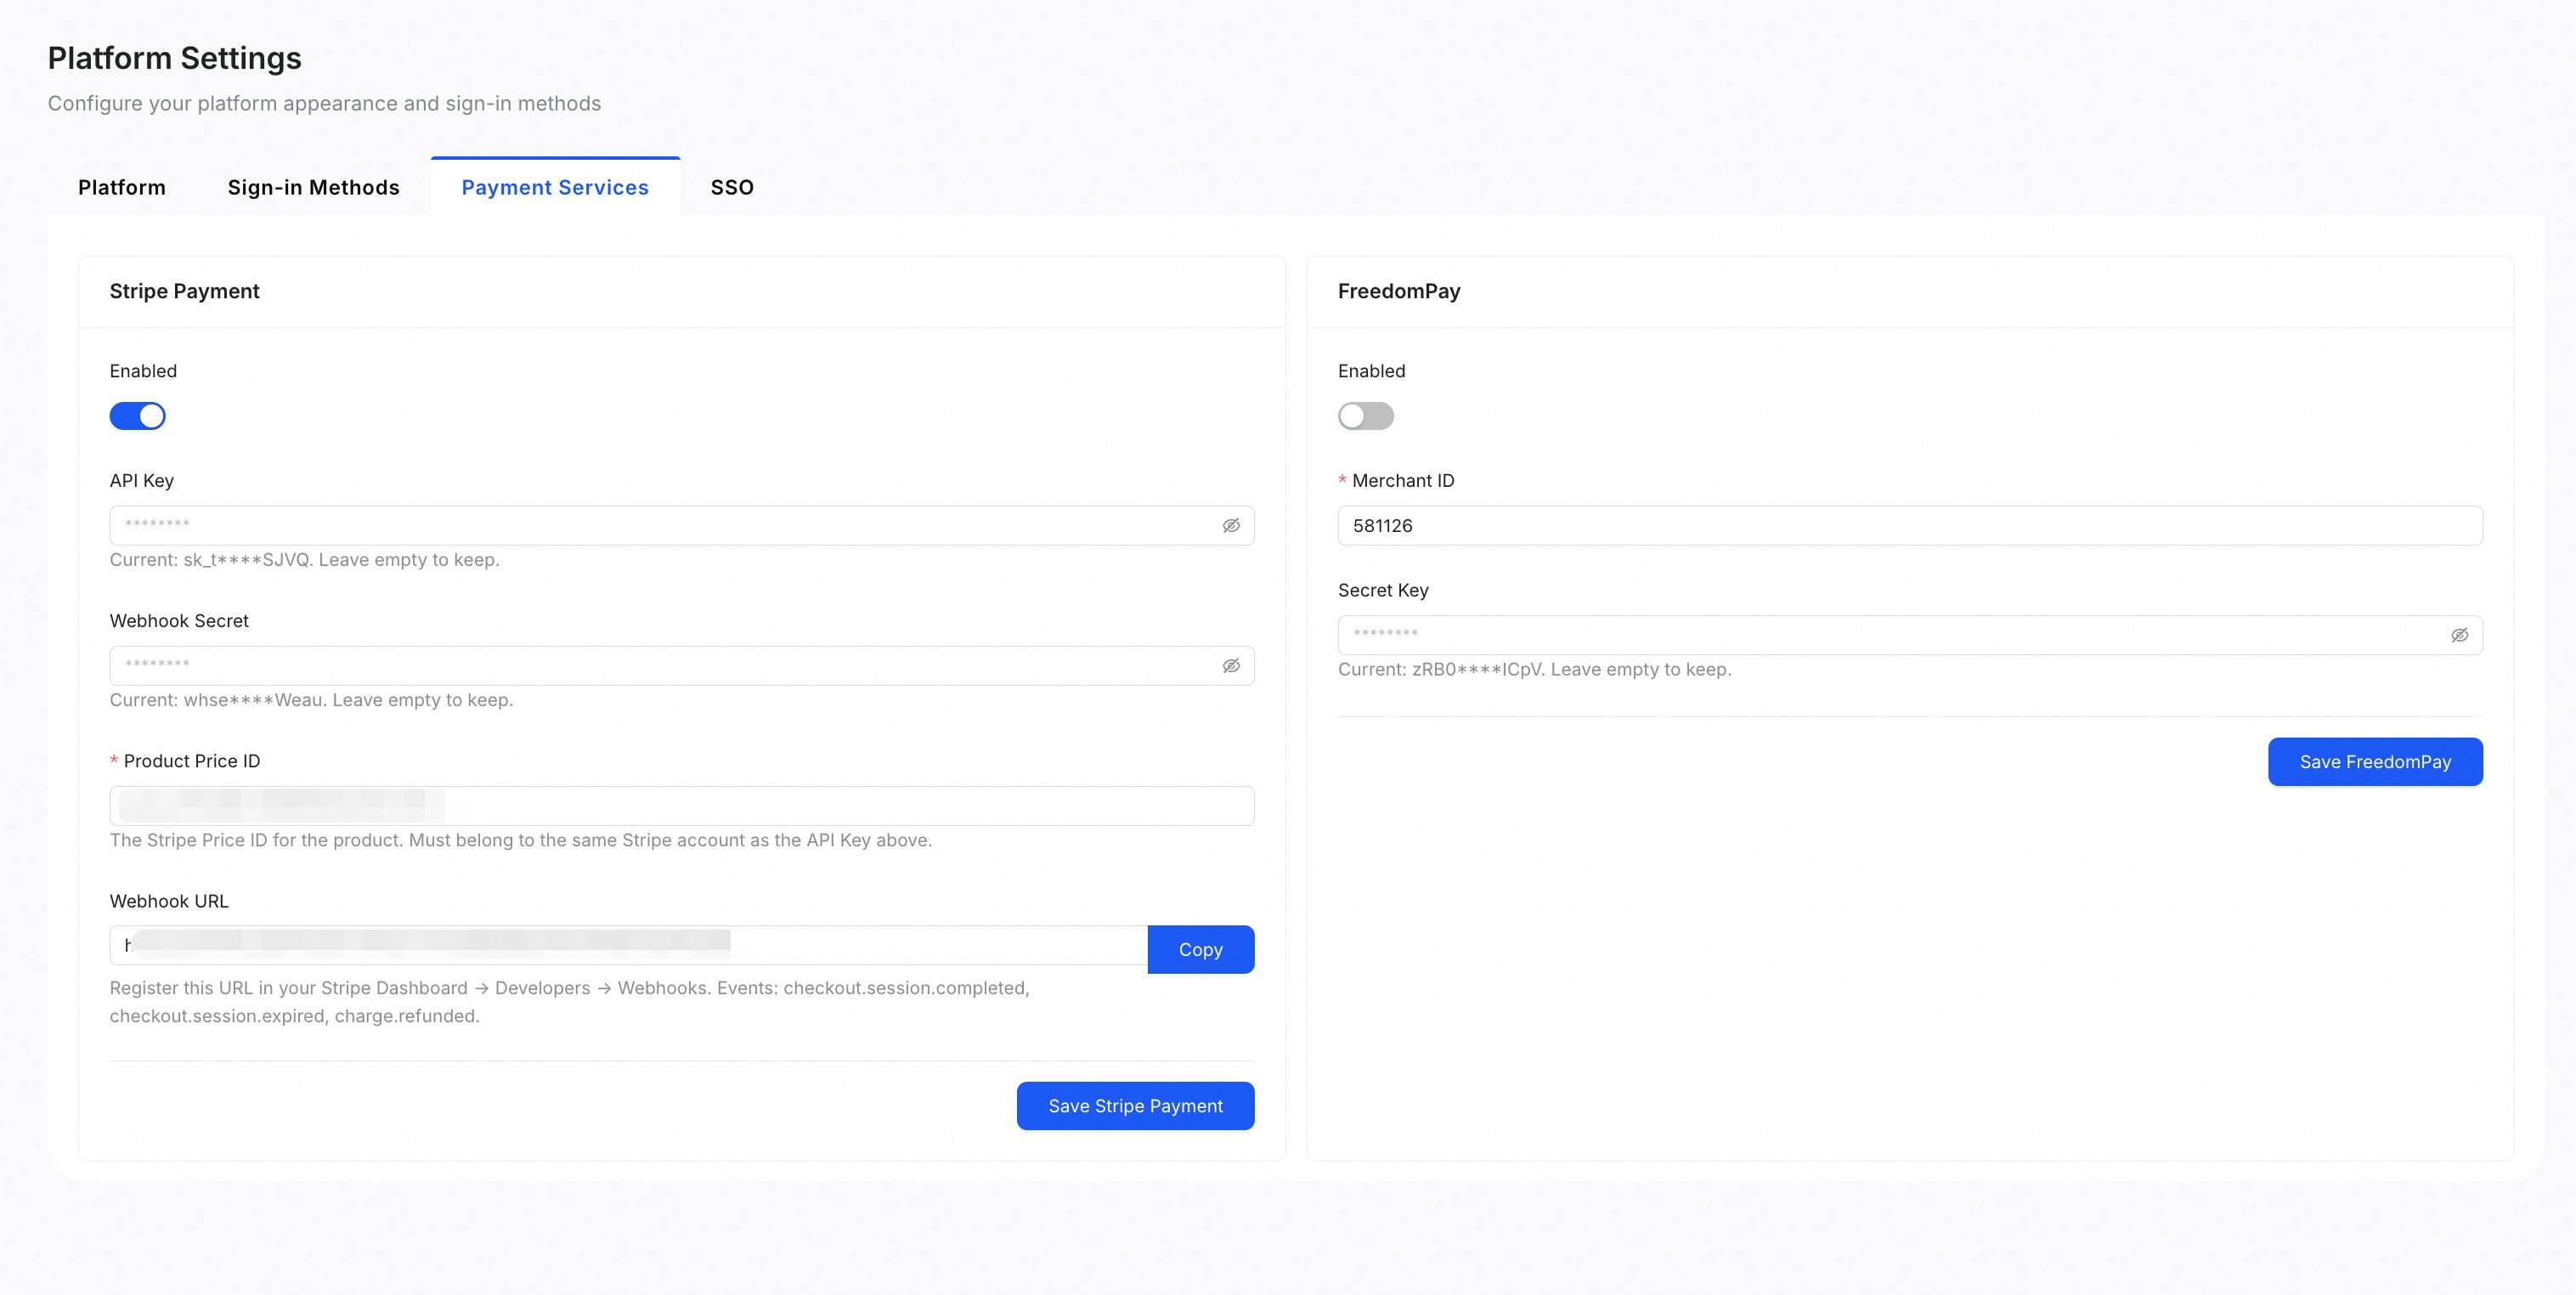Click the FreedomPay card heading
Screen dimensions: 2576x1295
tap(1399, 291)
